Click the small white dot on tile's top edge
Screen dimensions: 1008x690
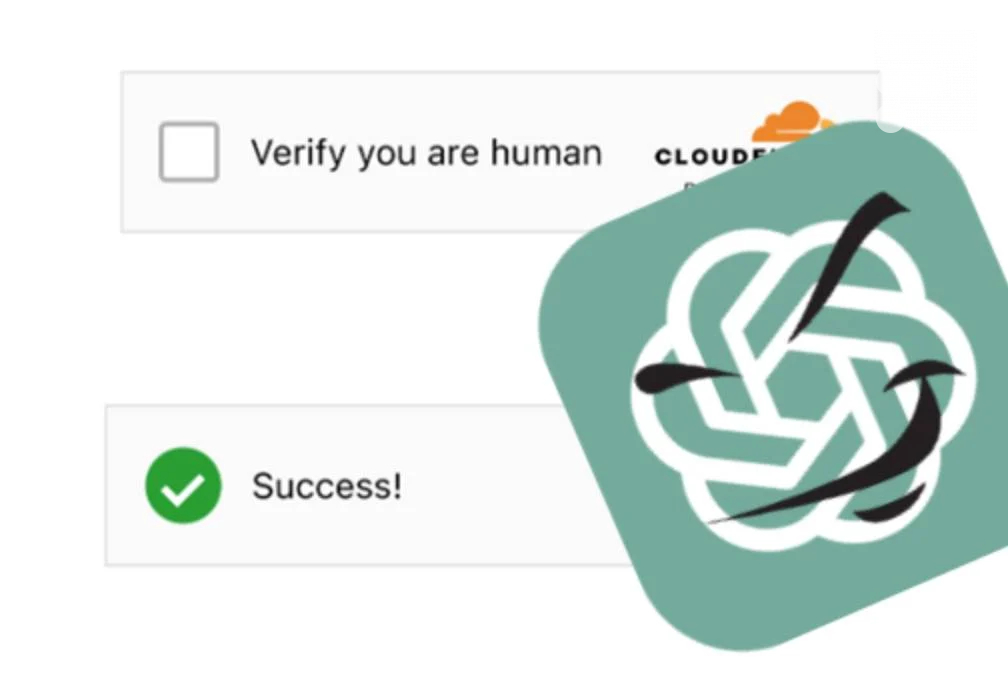(x=890, y=120)
